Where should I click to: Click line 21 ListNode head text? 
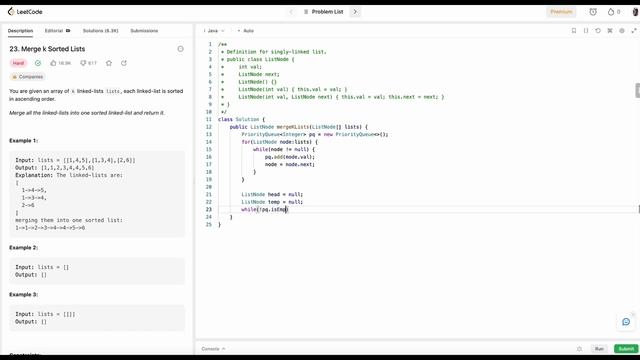272,195
